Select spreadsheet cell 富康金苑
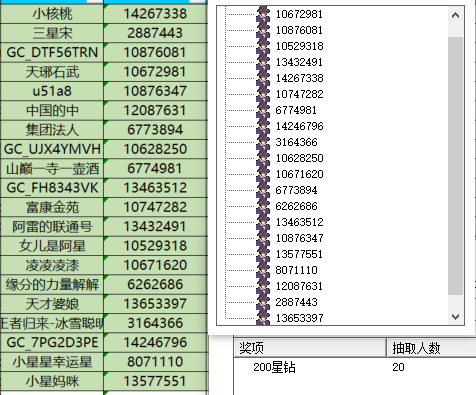476x395 pixels. [52, 207]
